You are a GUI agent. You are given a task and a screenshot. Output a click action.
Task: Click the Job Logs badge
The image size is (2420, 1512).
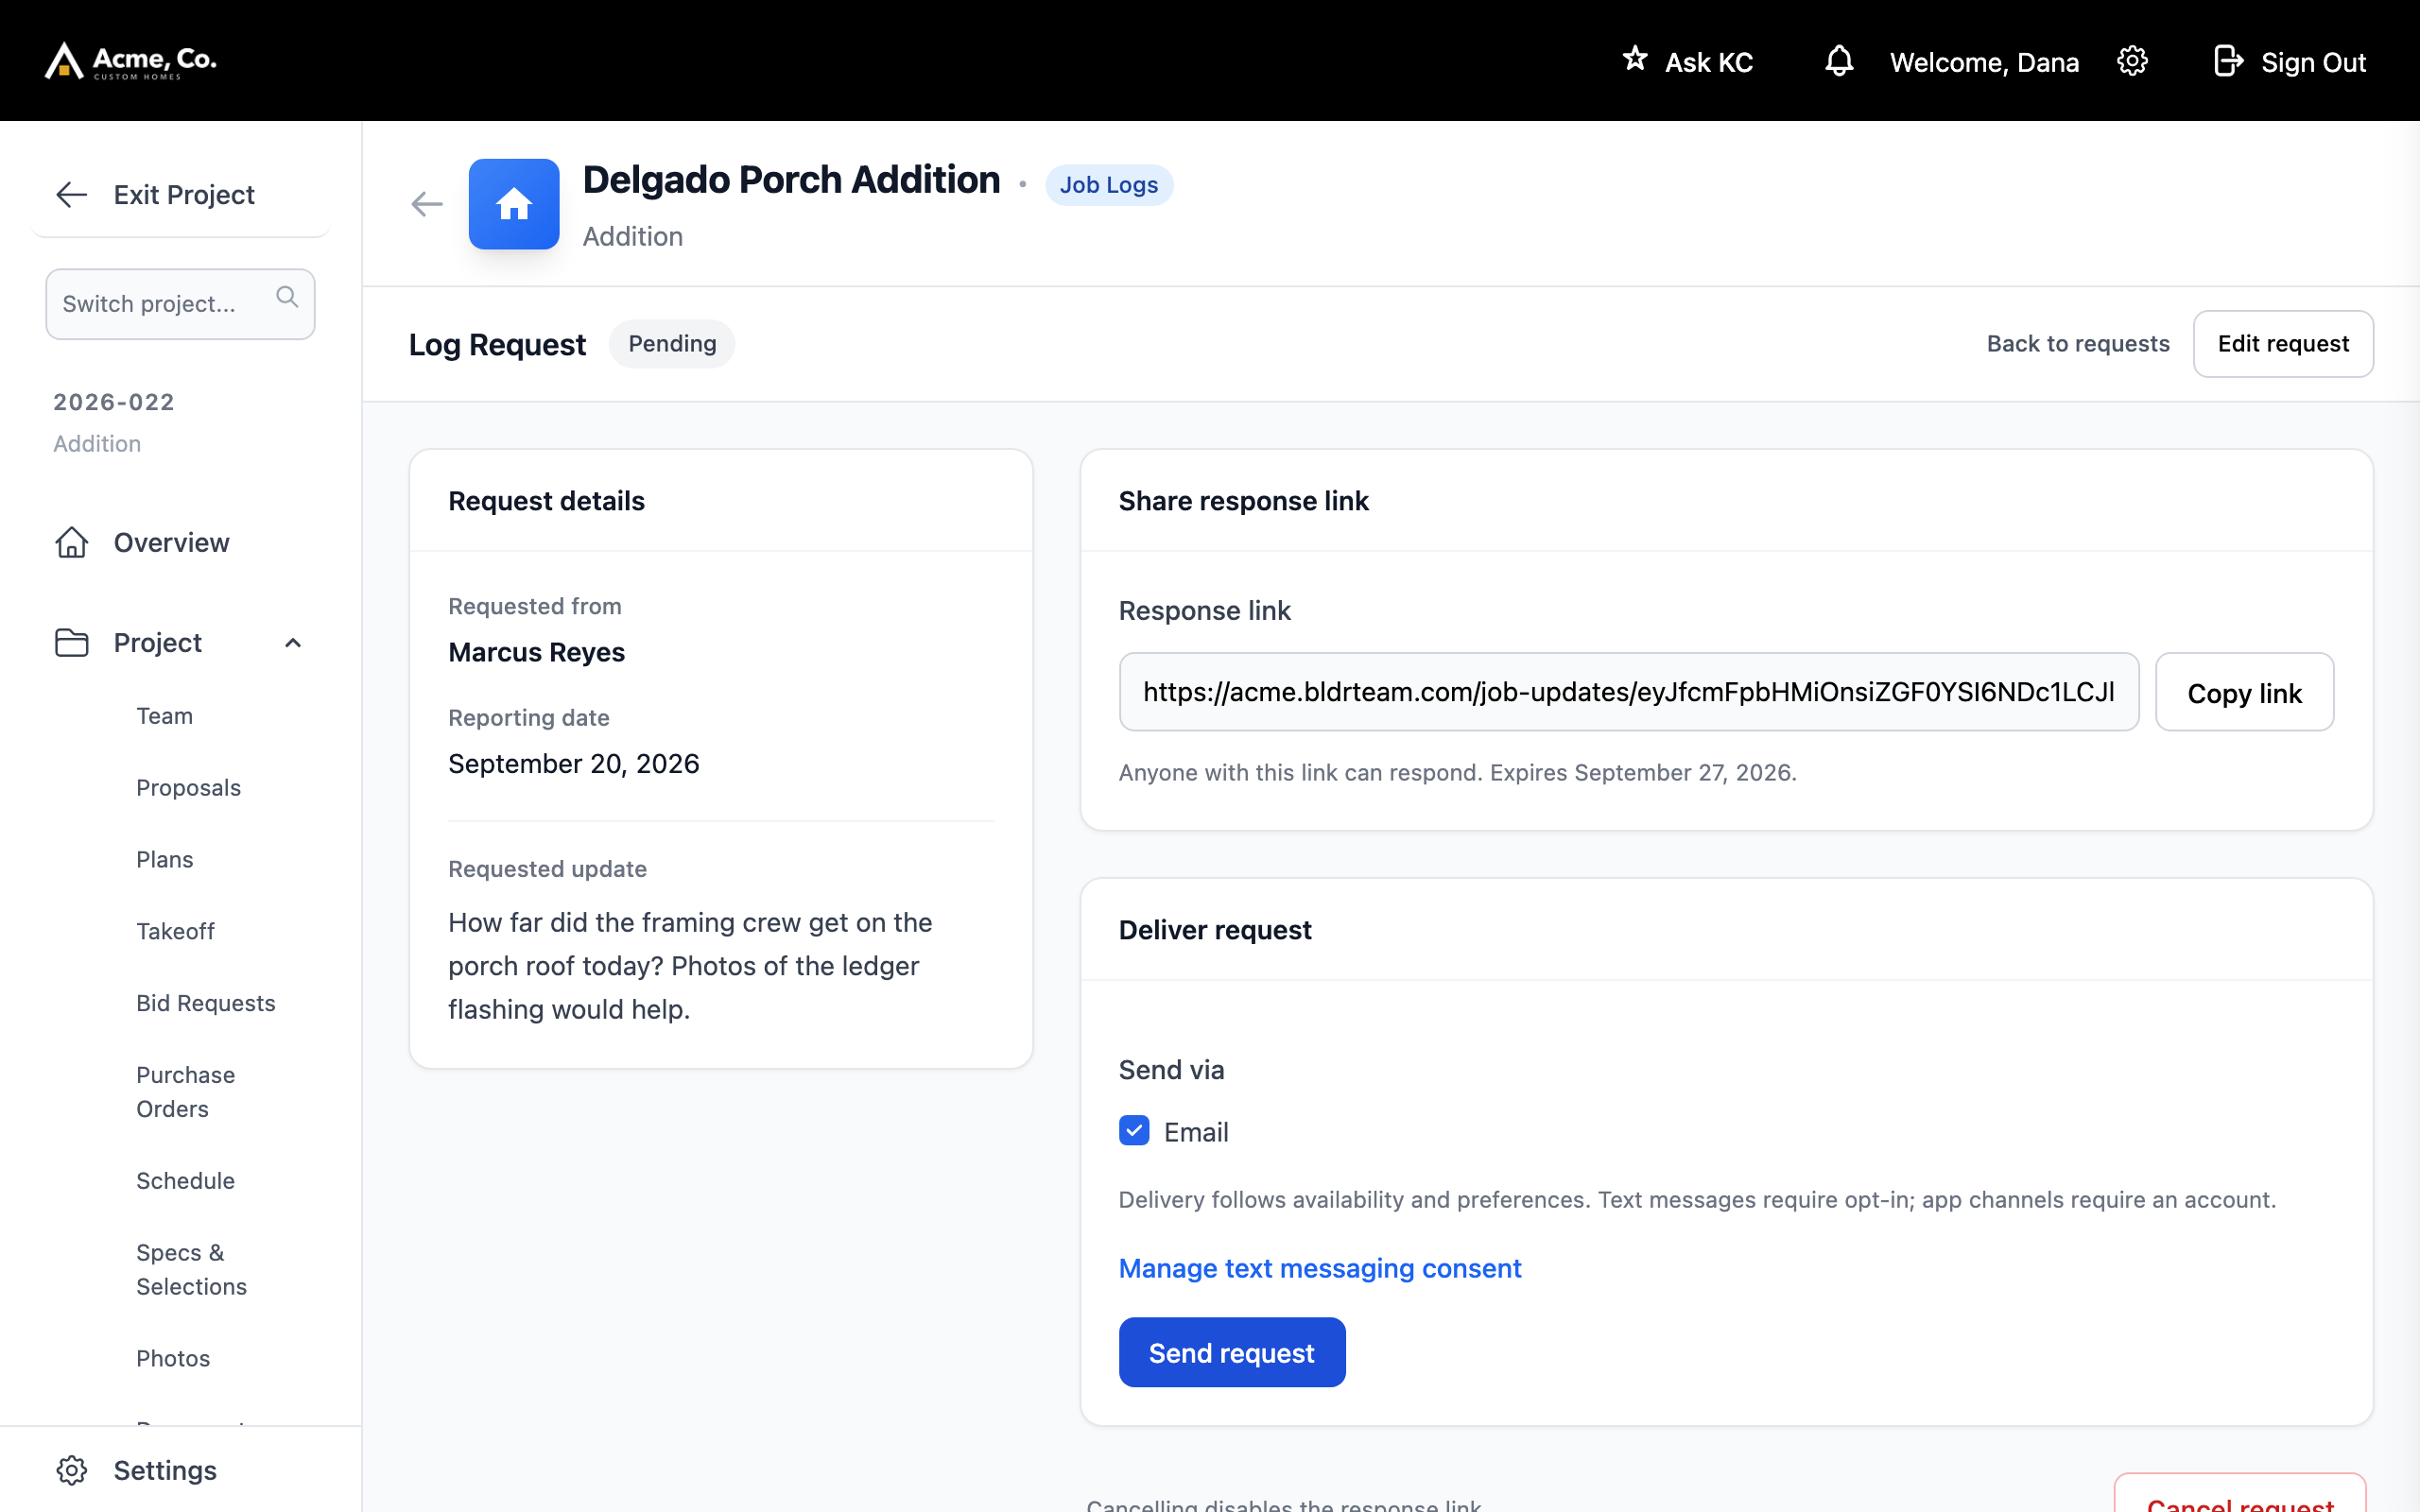point(1109,185)
